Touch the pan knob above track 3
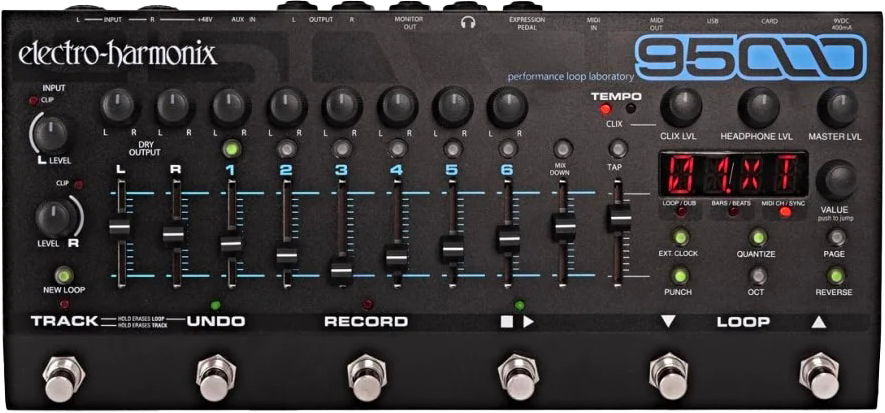 point(343,107)
